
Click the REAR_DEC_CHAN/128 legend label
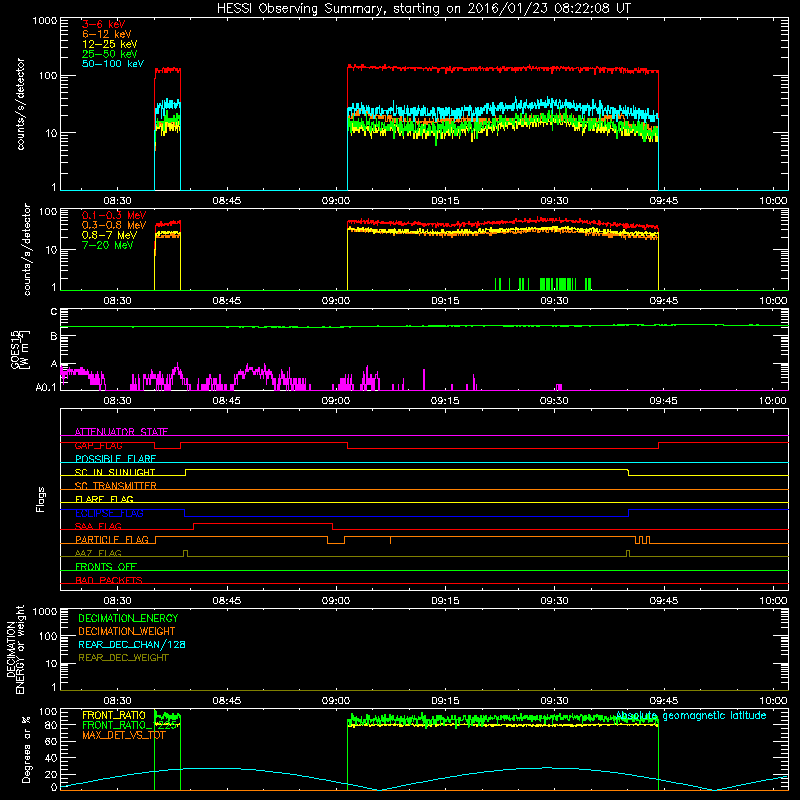click(132, 644)
